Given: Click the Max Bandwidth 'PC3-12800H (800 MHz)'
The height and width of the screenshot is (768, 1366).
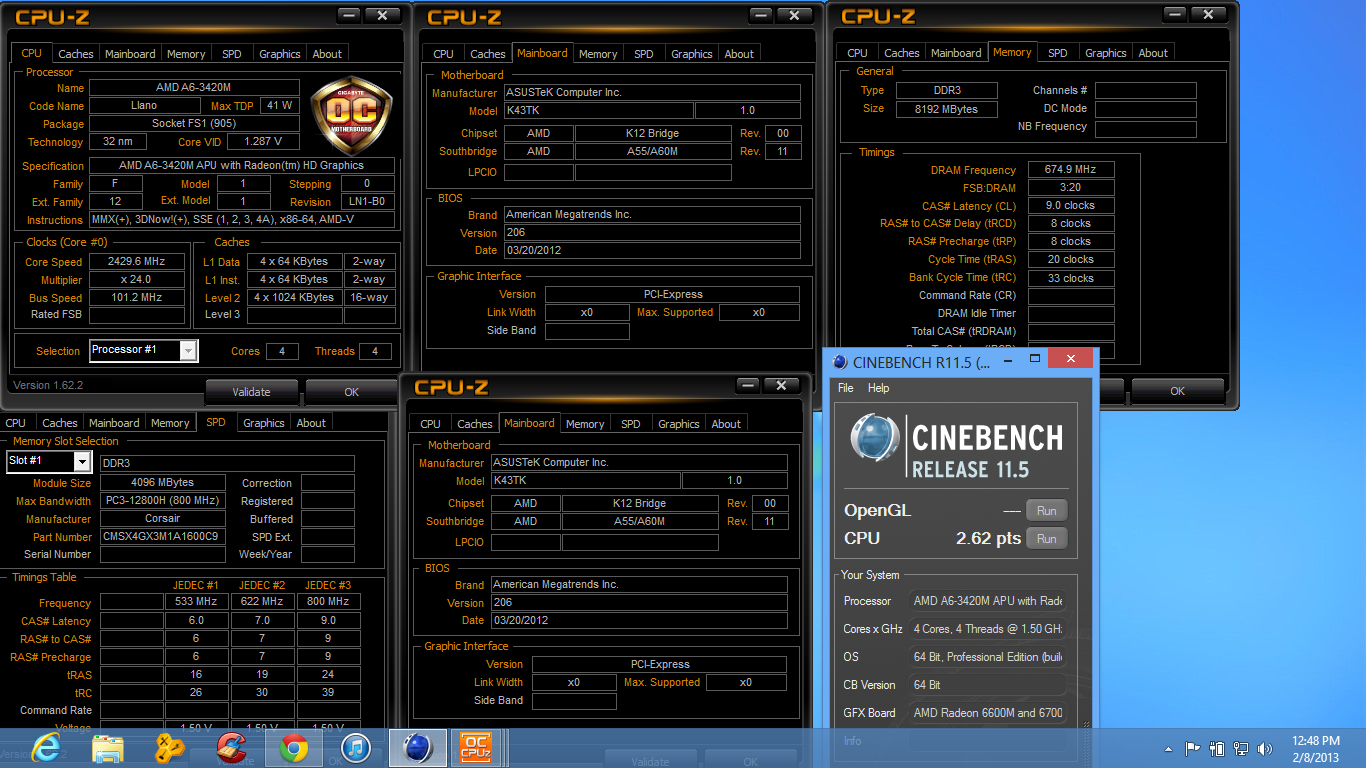Looking at the screenshot, I should click(x=162, y=501).
